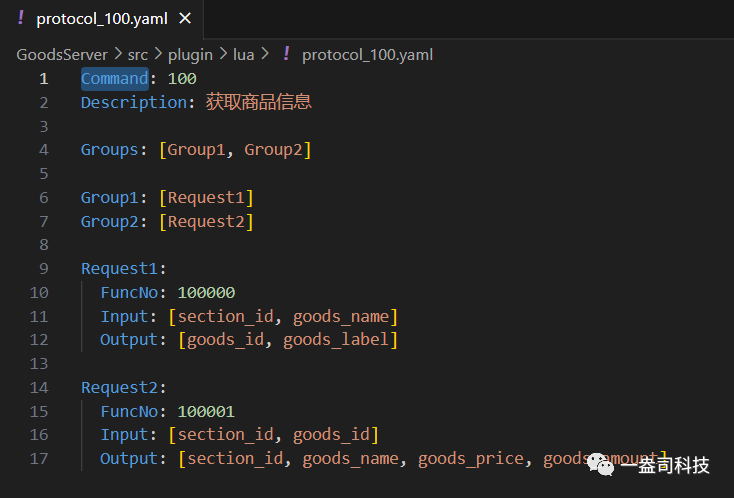Image resolution: width=734 pixels, height=498 pixels.
Task: Click the Request2: key on line 14
Action: pyautogui.click(x=124, y=388)
